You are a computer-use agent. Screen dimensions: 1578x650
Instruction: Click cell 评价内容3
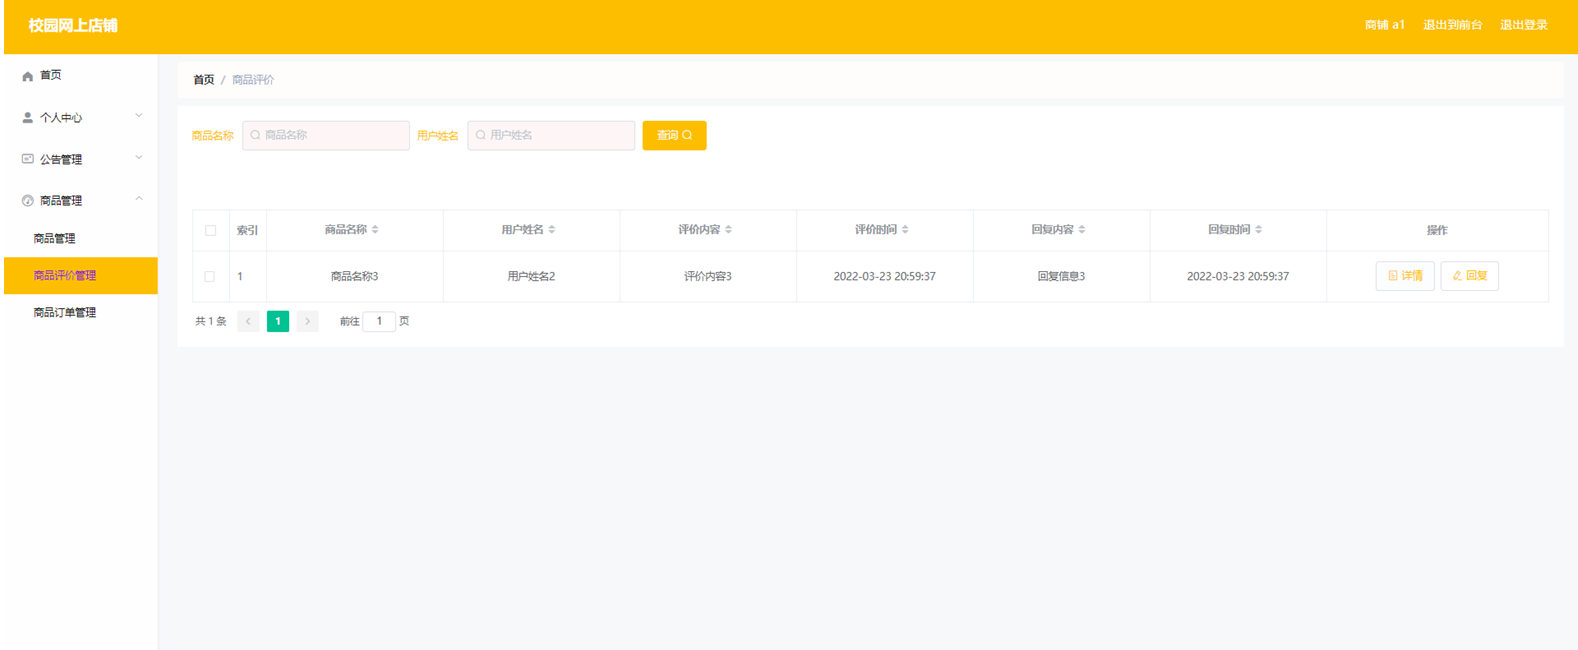[708, 276]
